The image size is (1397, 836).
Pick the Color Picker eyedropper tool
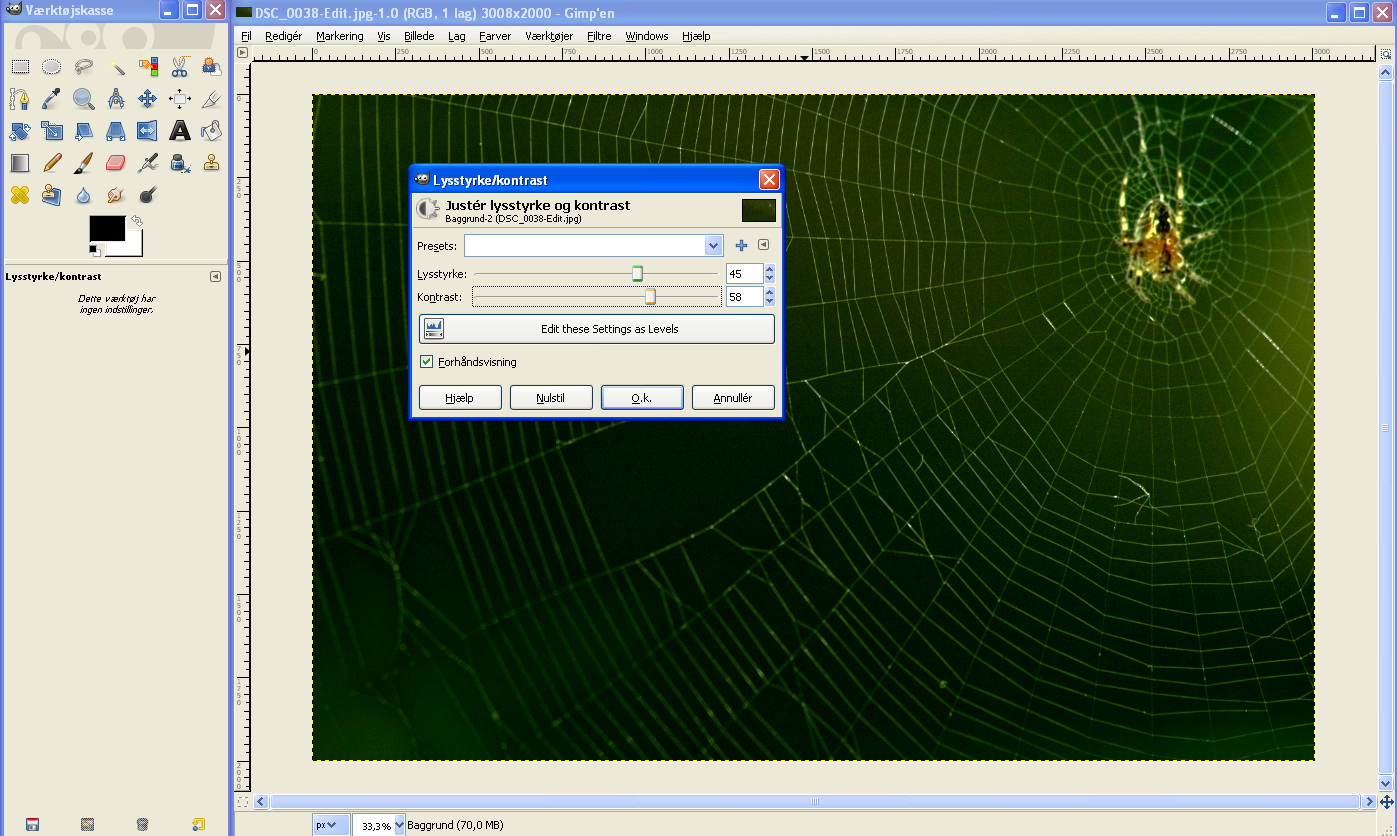[x=51, y=99]
